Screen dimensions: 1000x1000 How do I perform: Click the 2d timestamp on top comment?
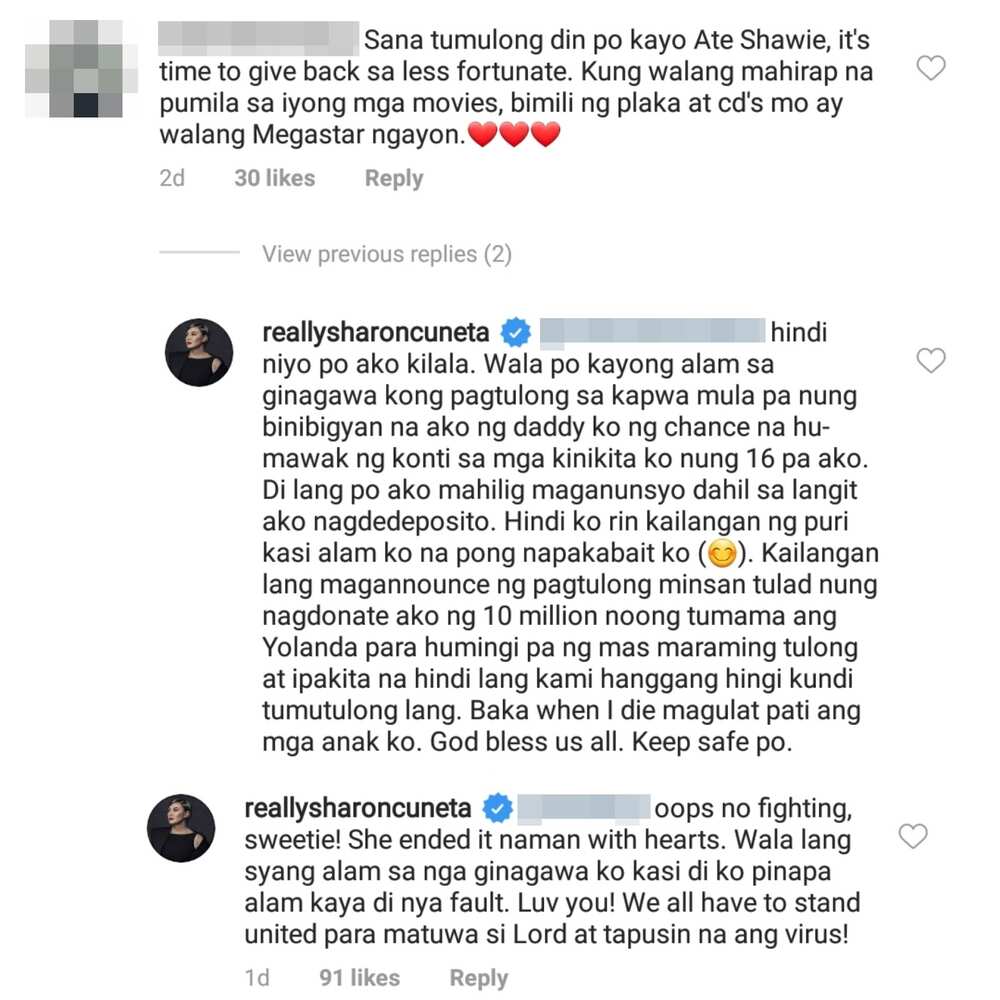click(172, 178)
